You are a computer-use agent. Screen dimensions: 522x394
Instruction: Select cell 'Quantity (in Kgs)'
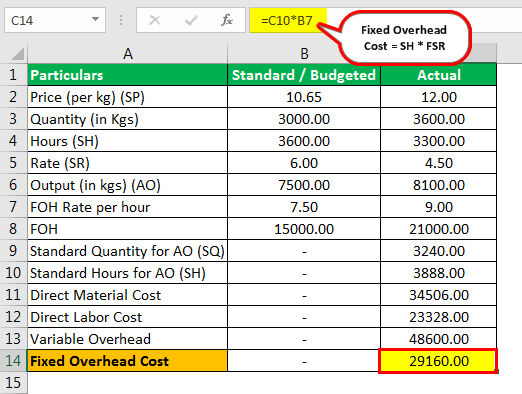click(x=128, y=119)
